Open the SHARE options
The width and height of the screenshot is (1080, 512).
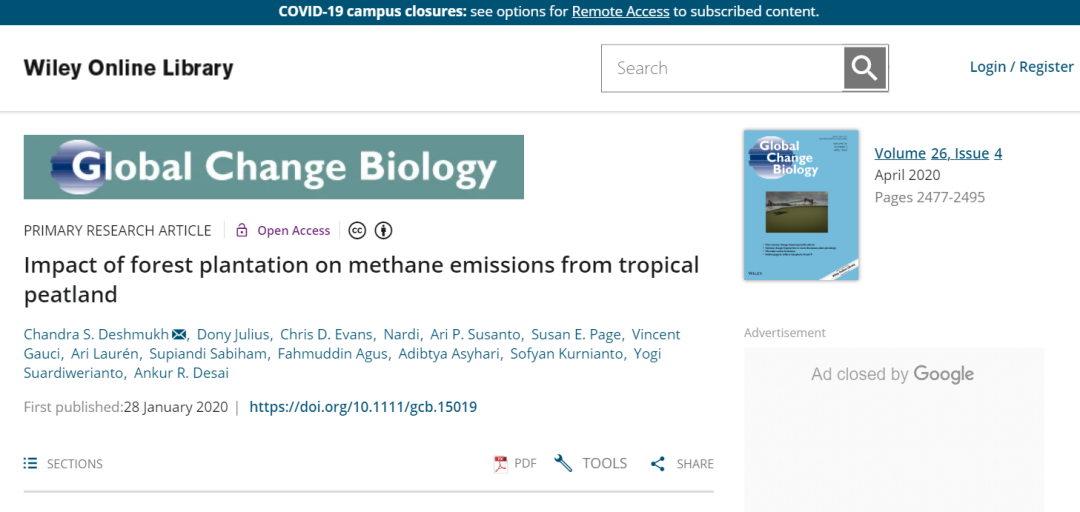pos(682,463)
